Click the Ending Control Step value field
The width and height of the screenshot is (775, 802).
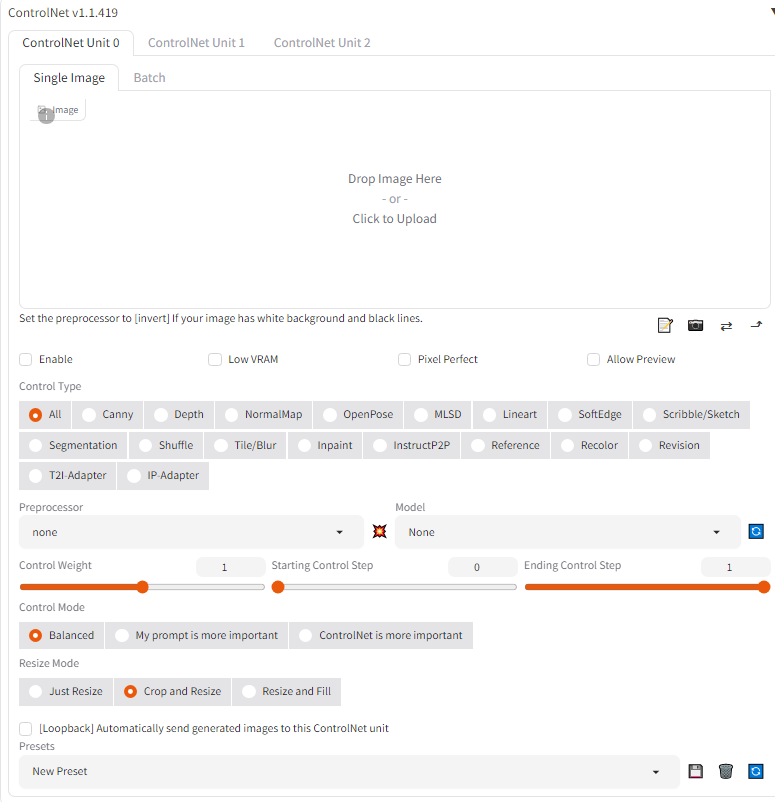pos(736,567)
